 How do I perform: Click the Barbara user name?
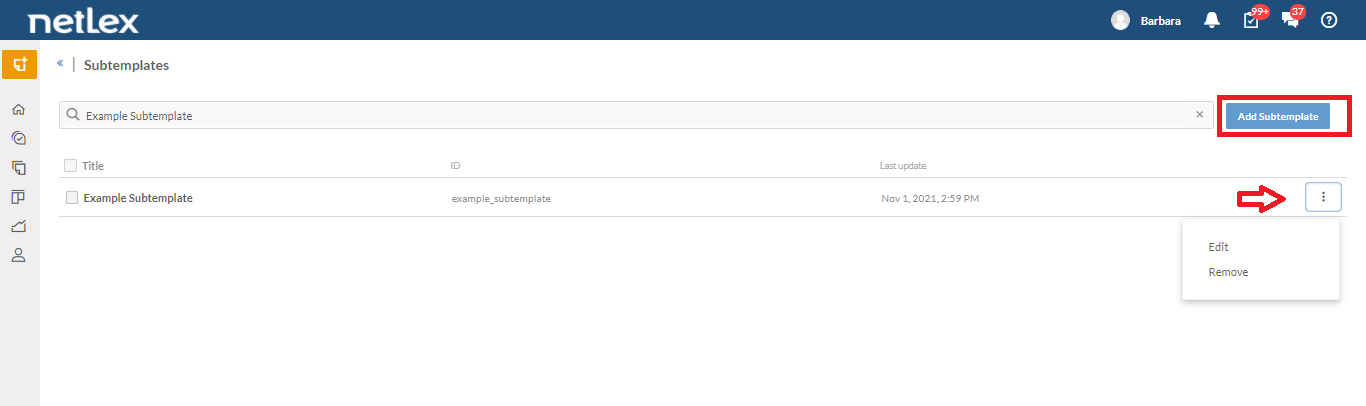(x=1160, y=21)
